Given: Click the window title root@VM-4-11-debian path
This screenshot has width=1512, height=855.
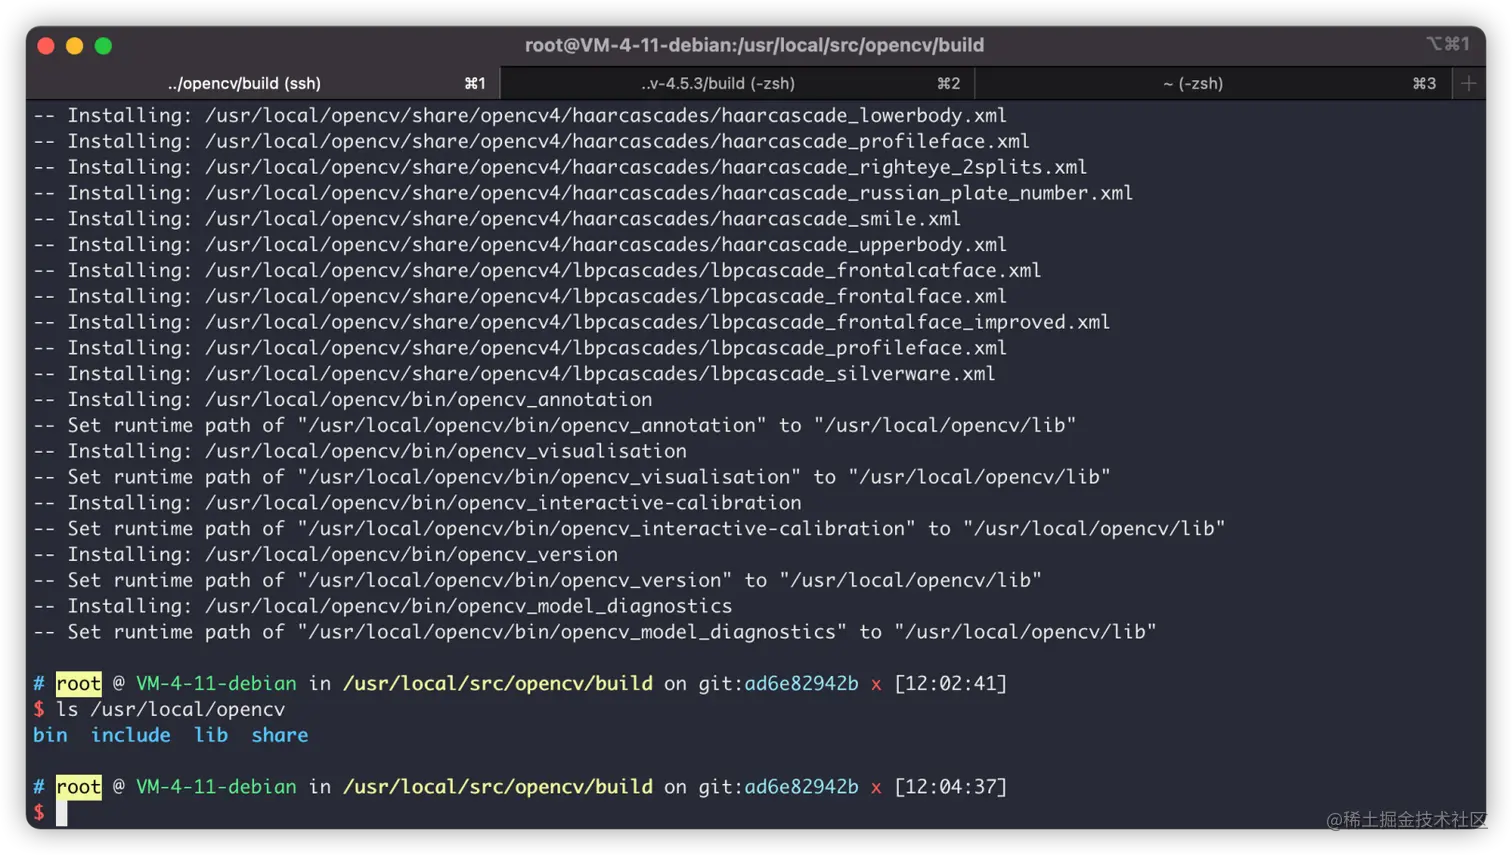Looking at the screenshot, I should [x=754, y=45].
